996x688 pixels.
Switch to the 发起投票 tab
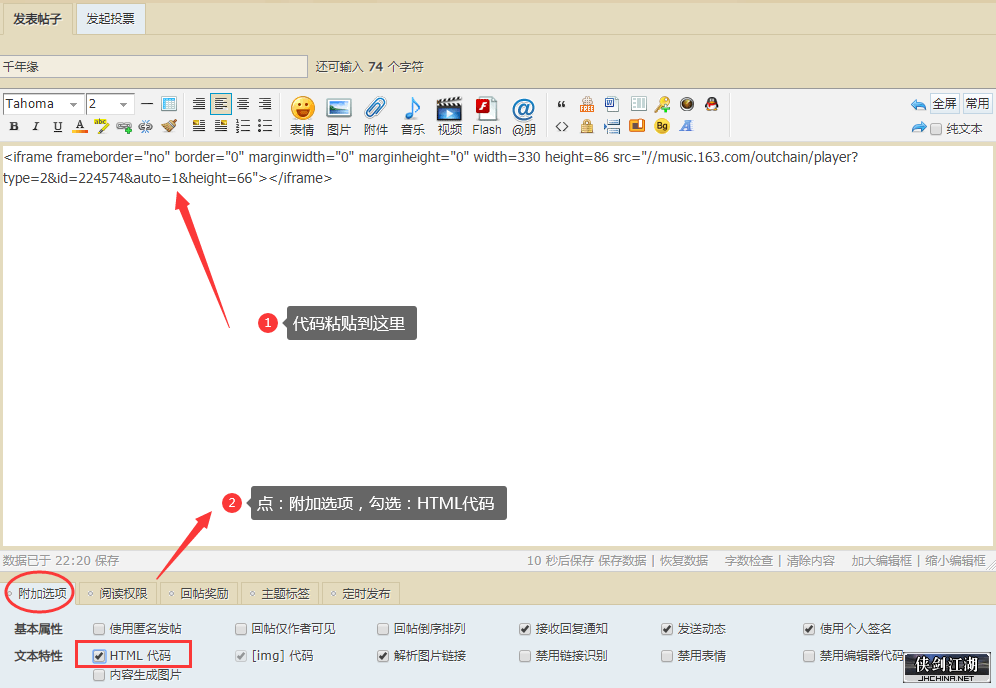click(111, 19)
